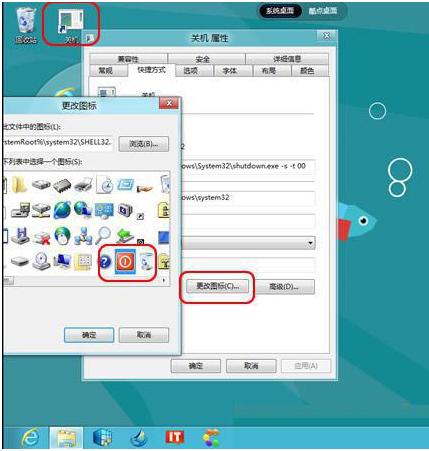Screen dimensions: 429x451
Task: Pick the memory chip icon
Action: pyautogui.click(x=62, y=185)
